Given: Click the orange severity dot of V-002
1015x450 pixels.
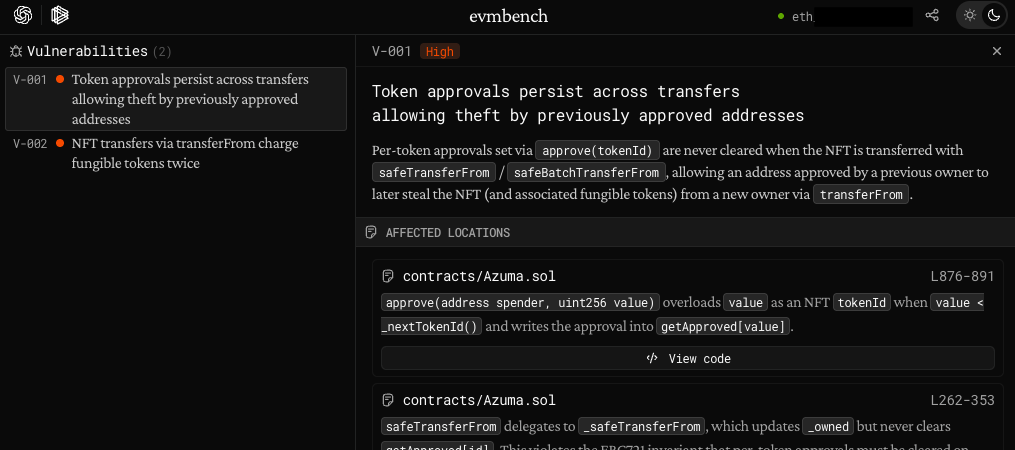Looking at the screenshot, I should pyautogui.click(x=61, y=144).
